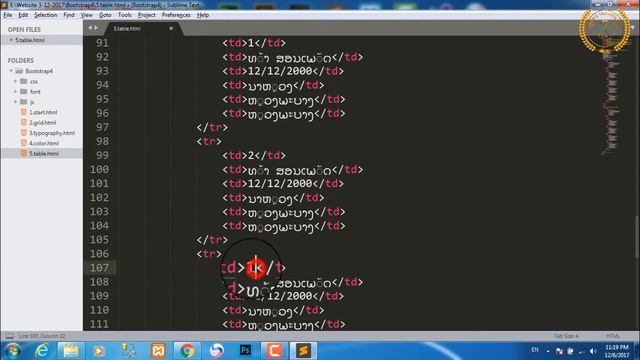Click the 2.grid.html file icon

24,122
